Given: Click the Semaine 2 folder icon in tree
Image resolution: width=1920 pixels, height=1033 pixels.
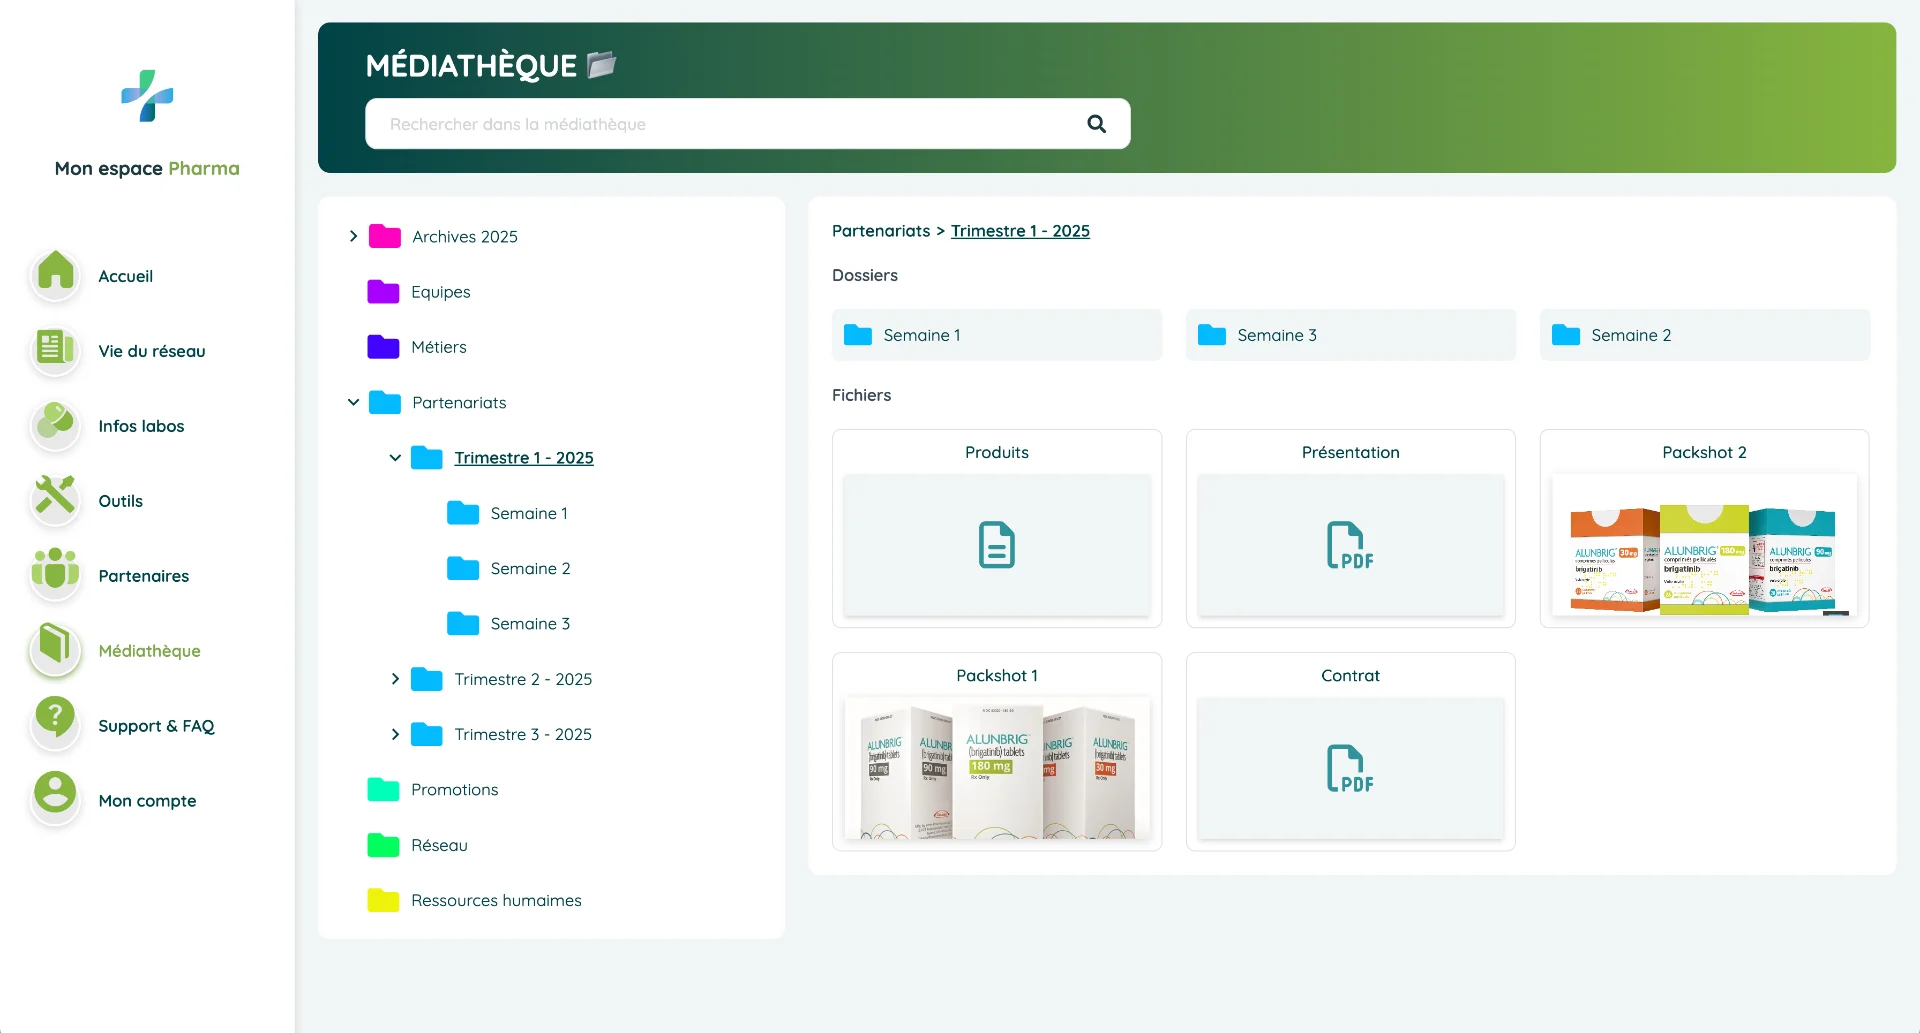Looking at the screenshot, I should pyautogui.click(x=463, y=568).
